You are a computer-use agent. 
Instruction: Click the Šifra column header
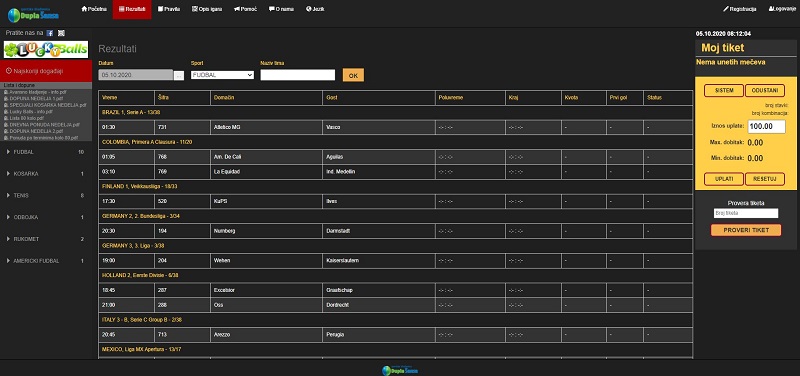click(x=182, y=97)
